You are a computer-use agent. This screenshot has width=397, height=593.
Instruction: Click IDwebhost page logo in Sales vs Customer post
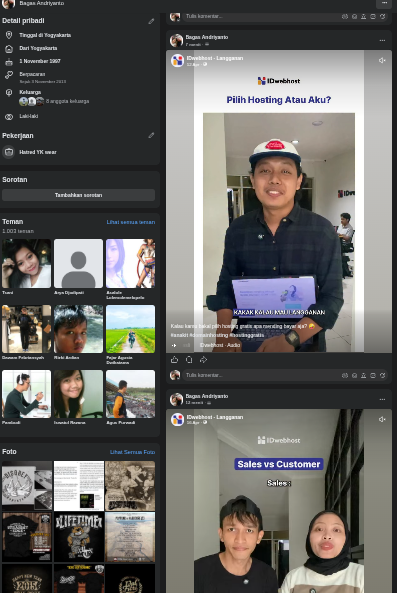[177, 419]
